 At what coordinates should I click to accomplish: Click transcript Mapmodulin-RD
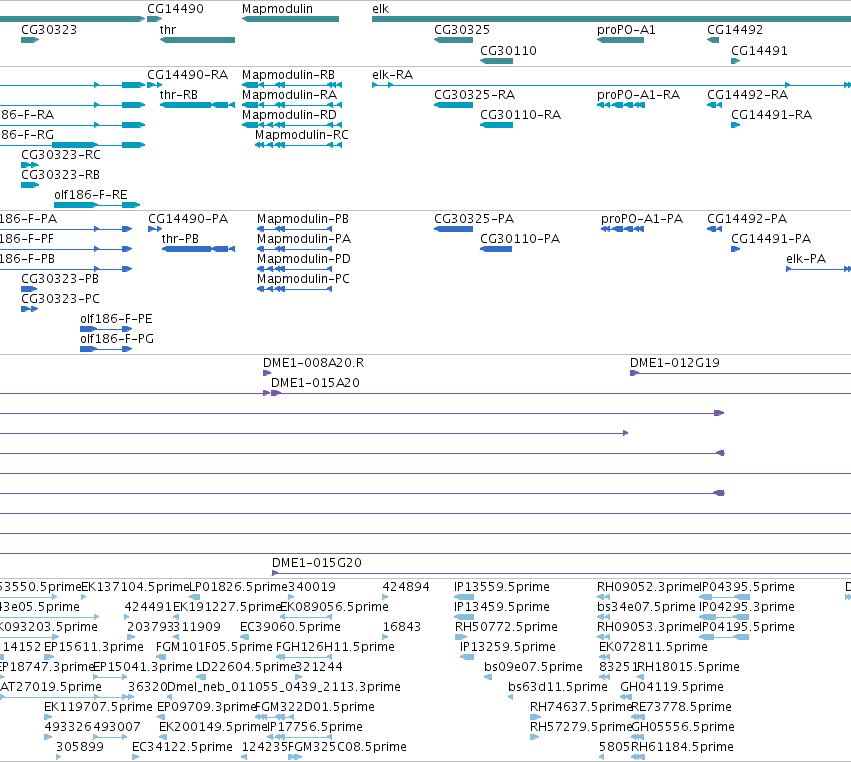(289, 115)
